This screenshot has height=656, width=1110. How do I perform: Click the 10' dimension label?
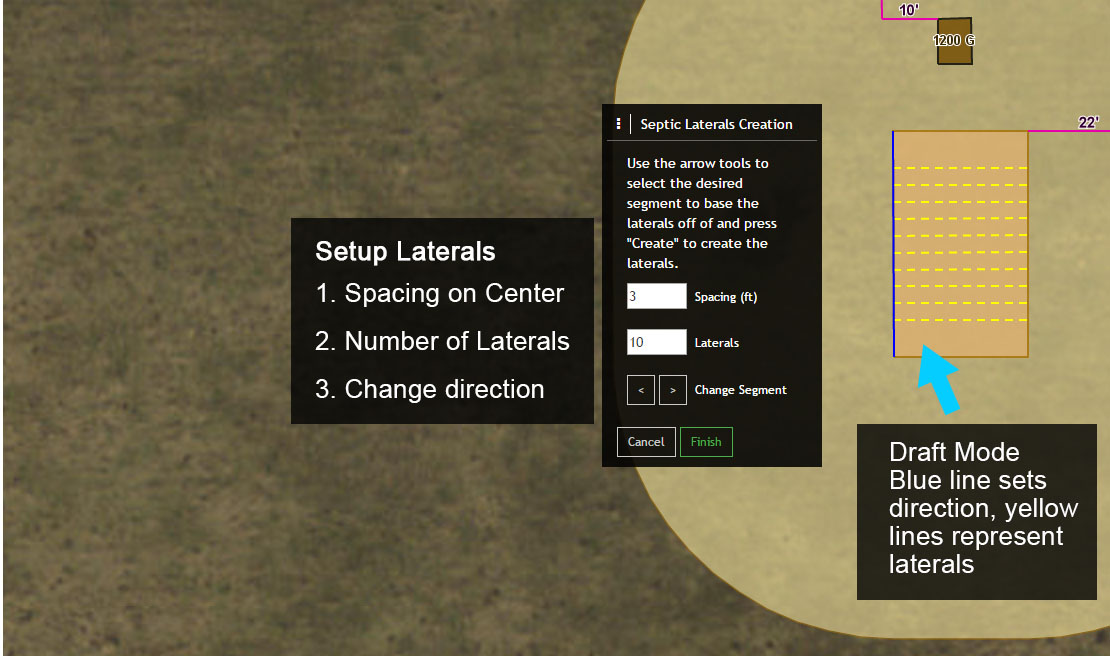pos(909,10)
